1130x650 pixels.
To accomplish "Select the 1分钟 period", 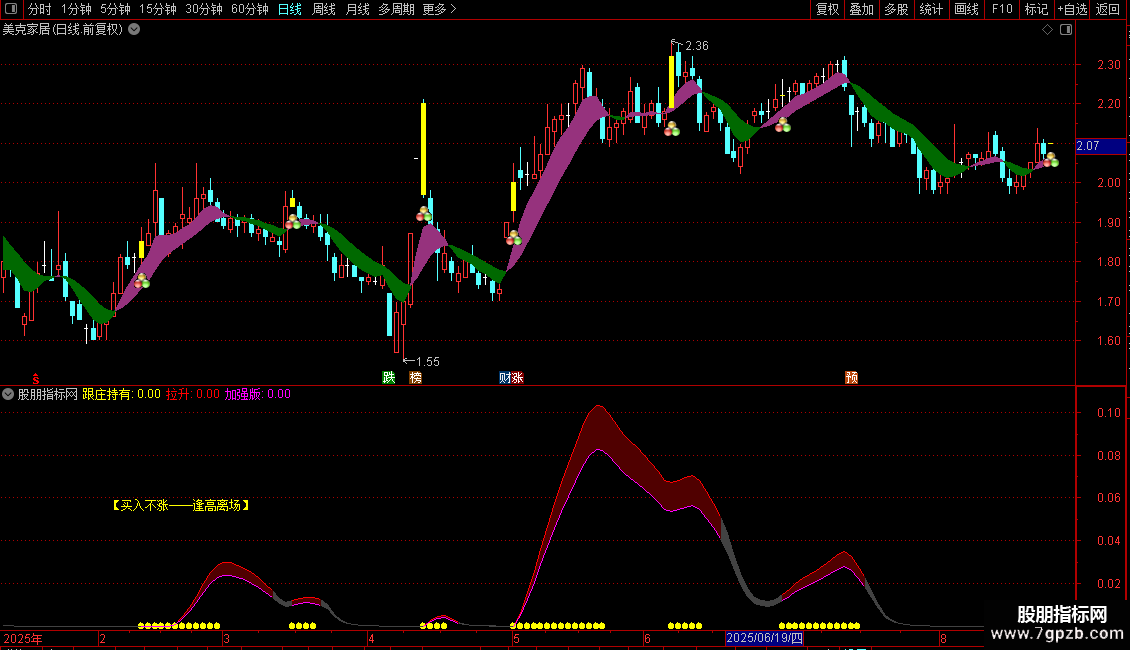I will [76, 9].
